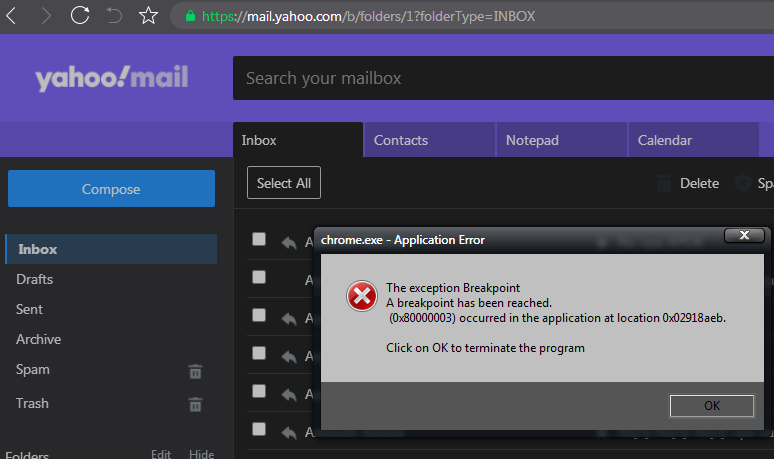Click the Delete trash can icon in toolbar
This screenshot has width=774, height=459.
tap(664, 183)
